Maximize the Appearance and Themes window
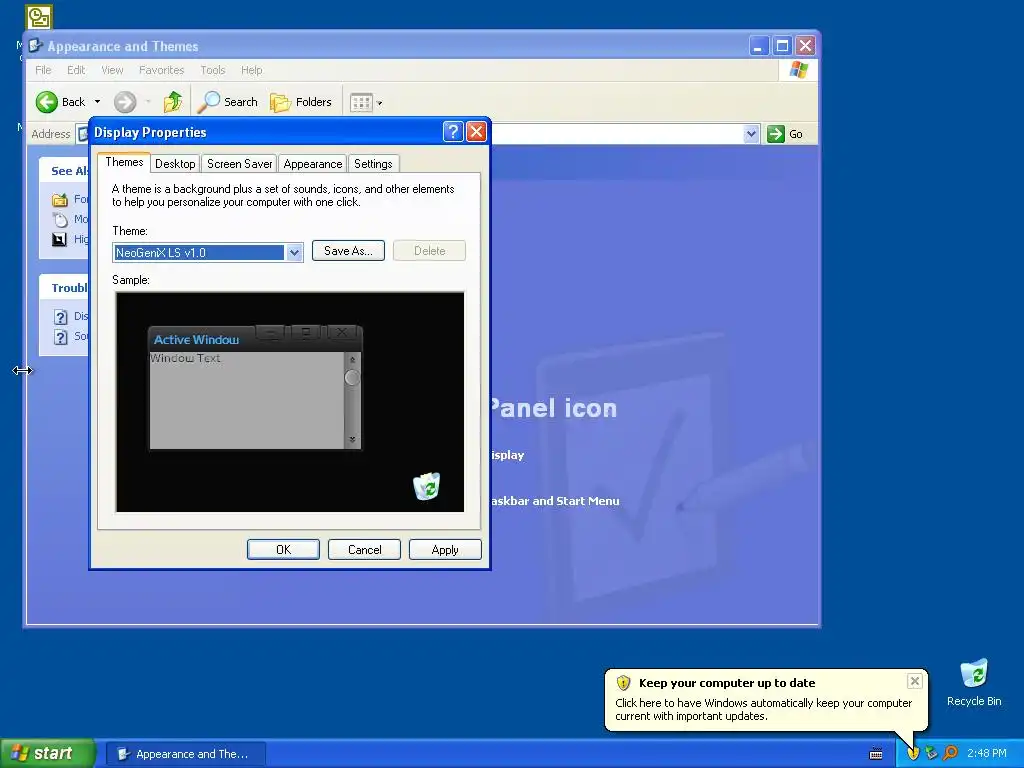The height and width of the screenshot is (768, 1024). point(782,46)
